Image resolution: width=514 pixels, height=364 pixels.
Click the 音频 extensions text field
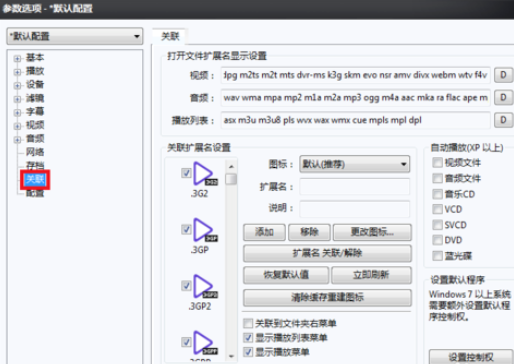pyautogui.click(x=355, y=98)
